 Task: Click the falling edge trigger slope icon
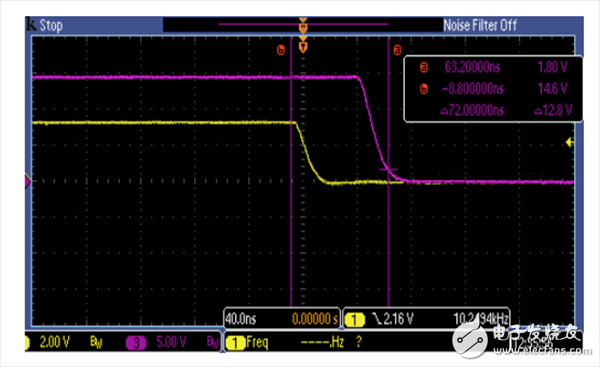coord(377,319)
